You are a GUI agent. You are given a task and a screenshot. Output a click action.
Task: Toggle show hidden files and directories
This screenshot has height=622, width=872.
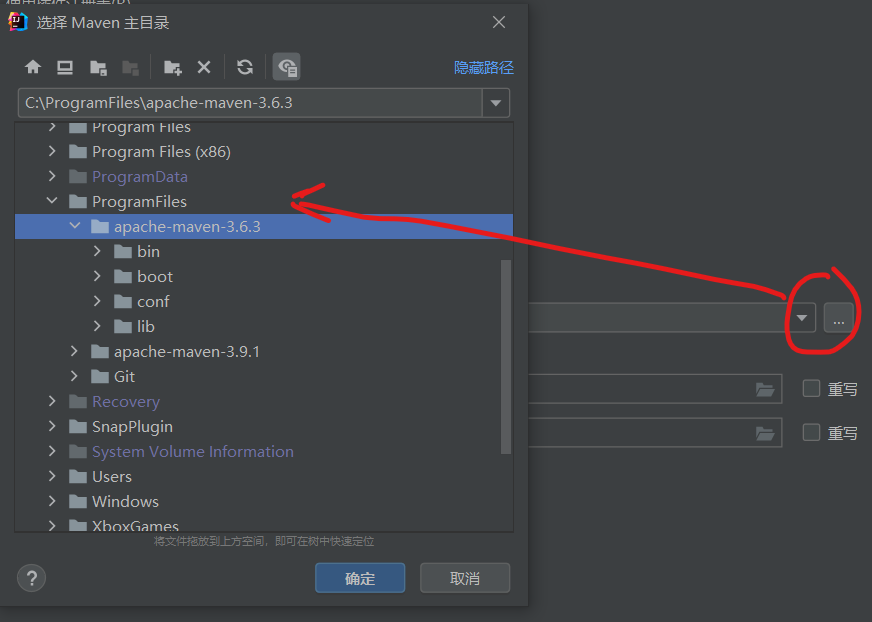click(x=287, y=67)
